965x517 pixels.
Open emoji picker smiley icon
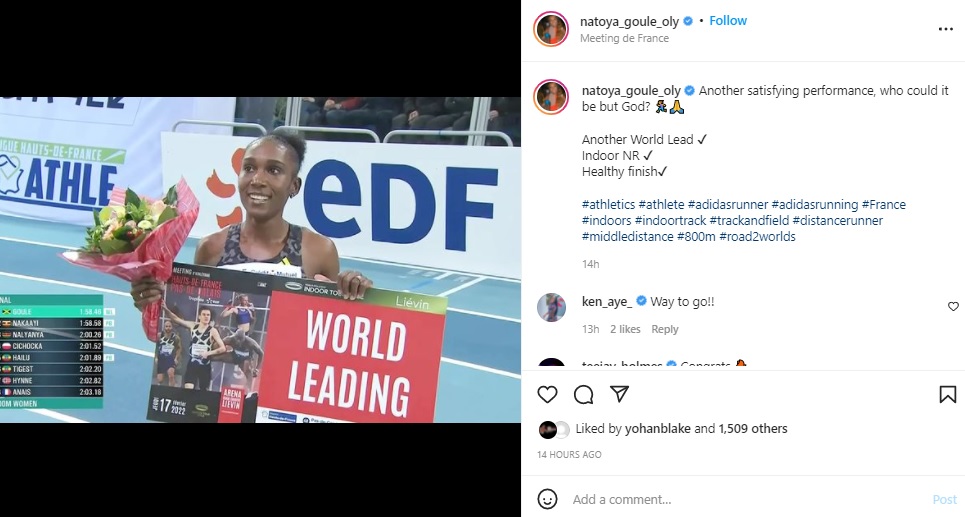(x=547, y=499)
